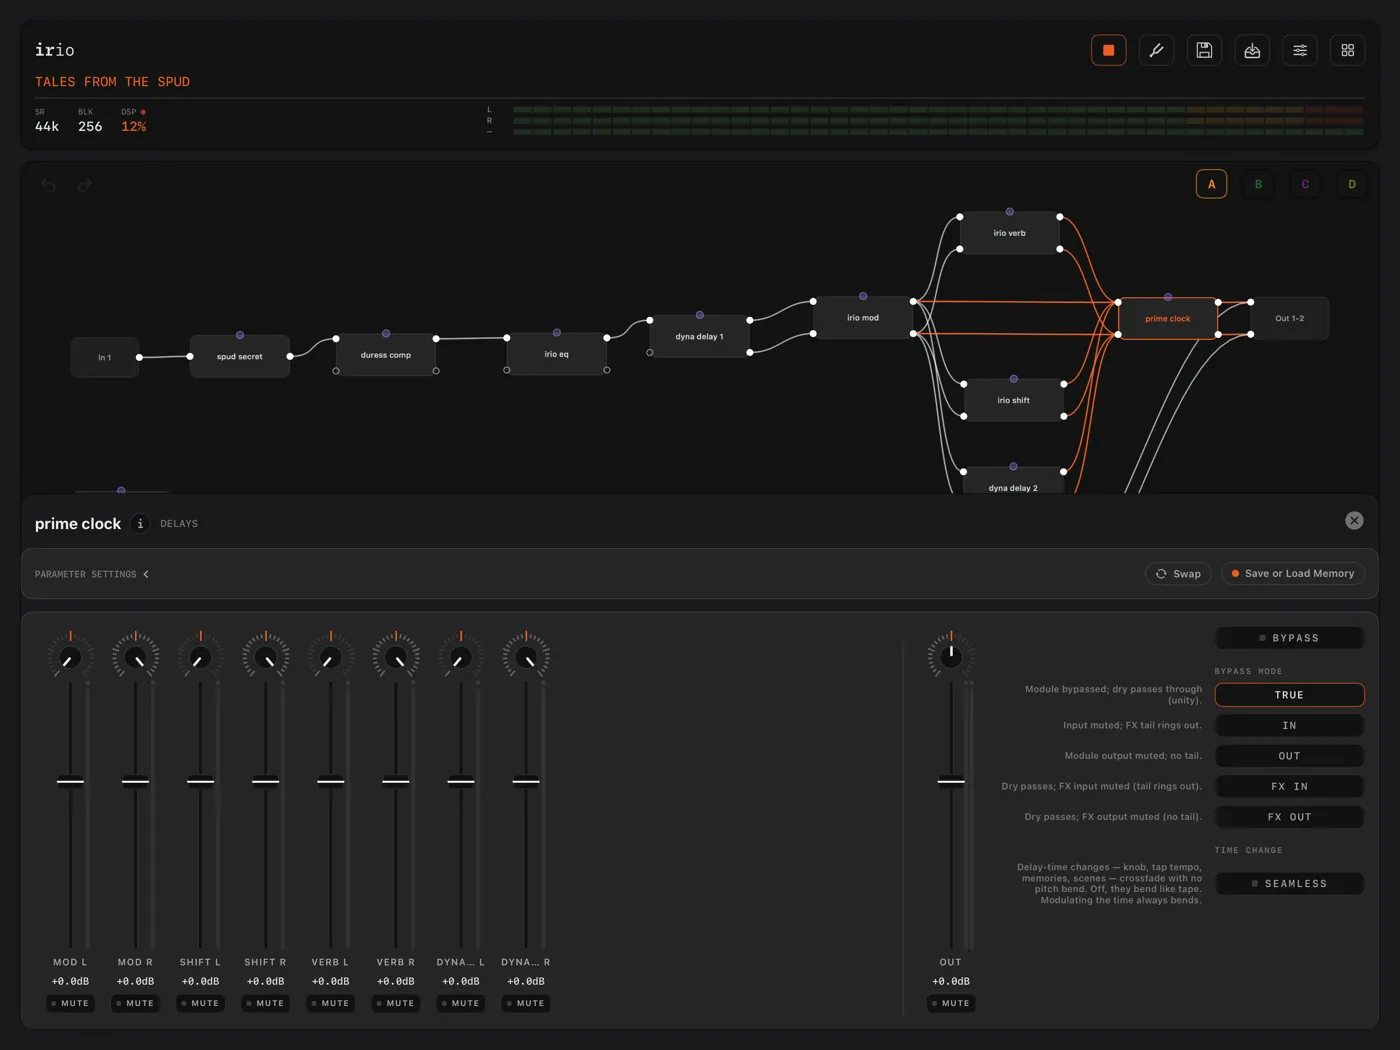The height and width of the screenshot is (1050, 1400).
Task: Save project with the floppy disk icon
Action: [x=1204, y=50]
